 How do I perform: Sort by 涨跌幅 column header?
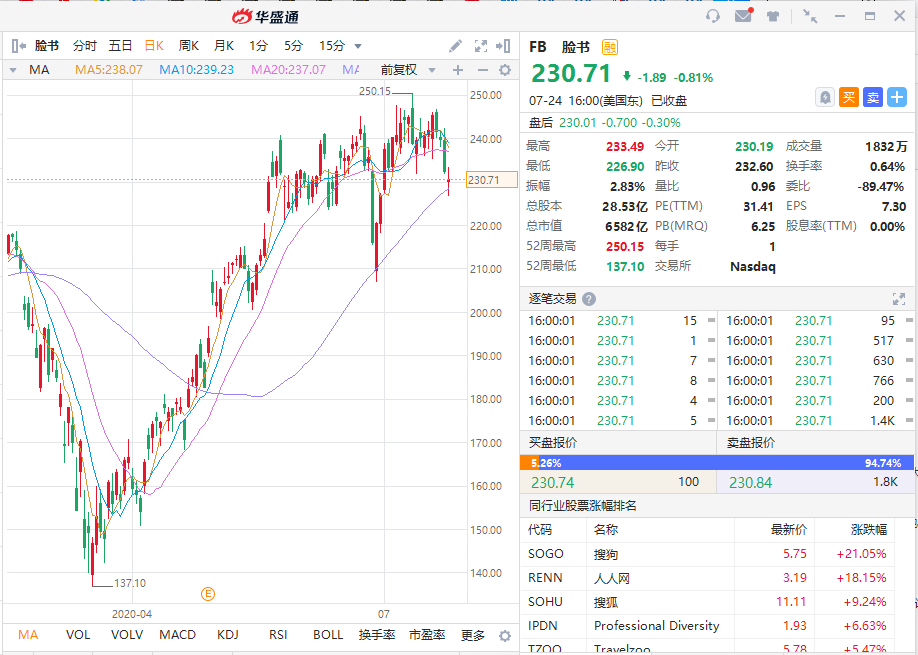point(869,530)
